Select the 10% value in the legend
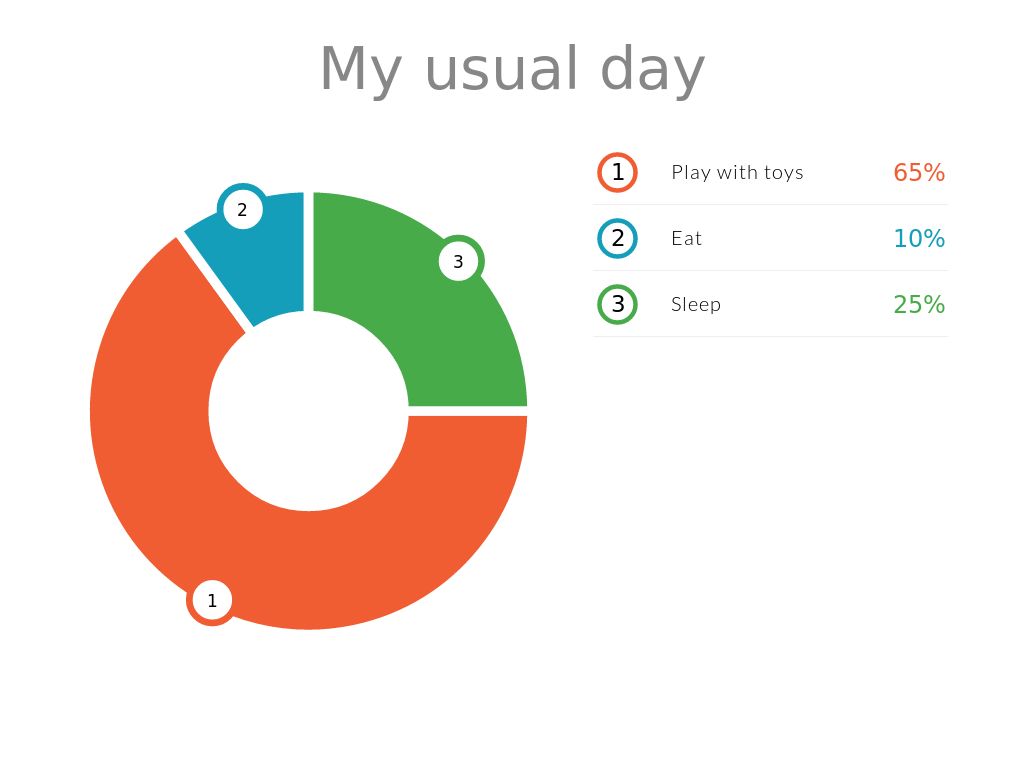 coord(919,238)
